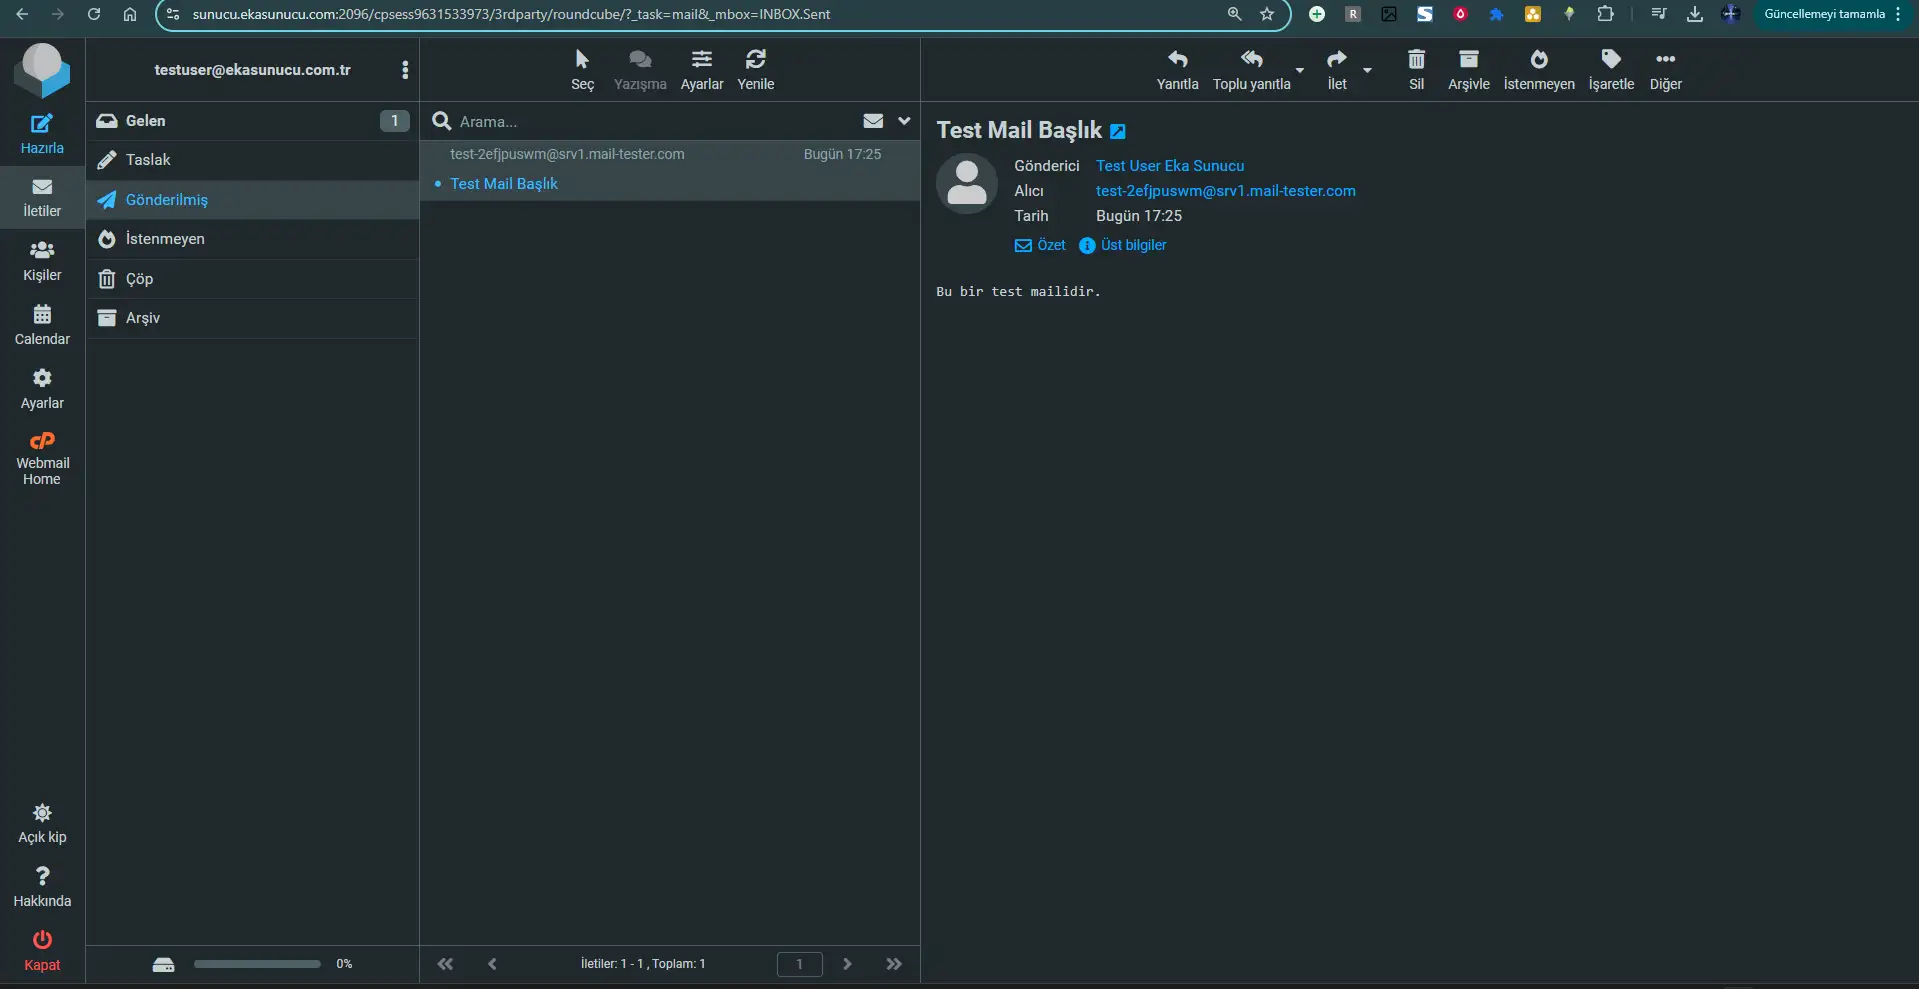Go to first page of message list
The height and width of the screenshot is (989, 1919).
point(445,964)
